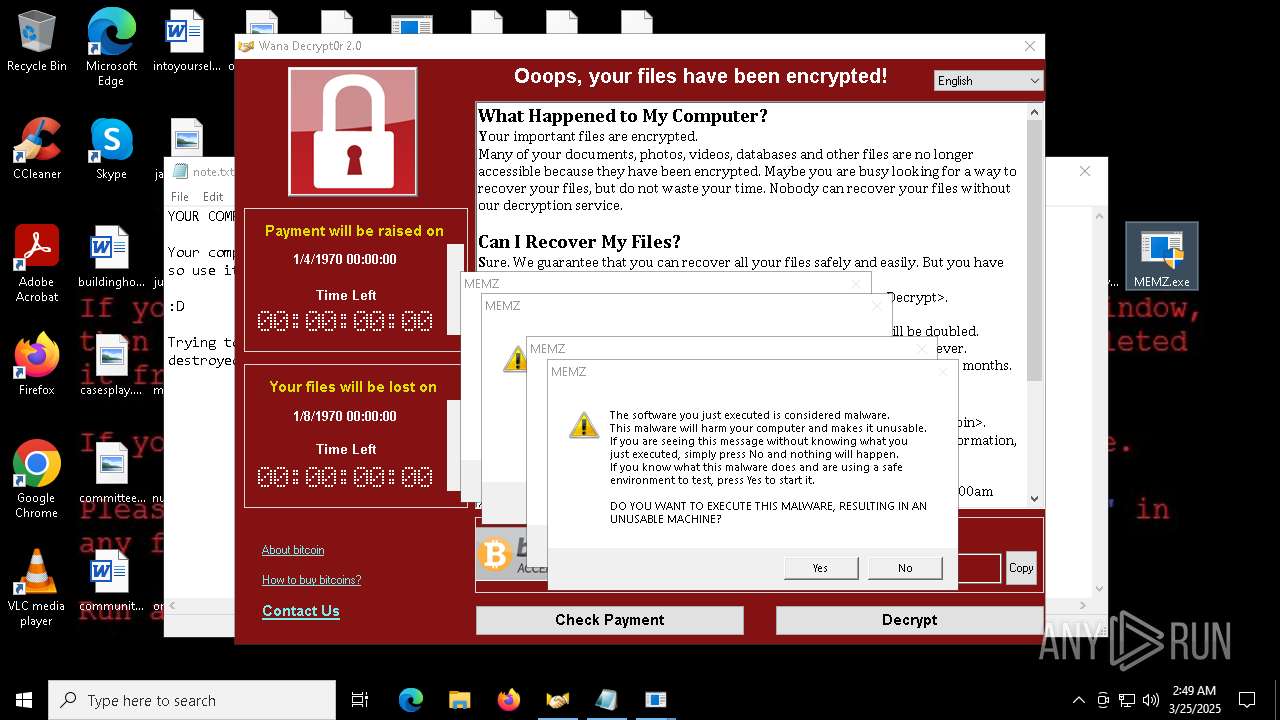Open File Explorer from the taskbar
This screenshot has width=1280, height=720.
[459, 700]
